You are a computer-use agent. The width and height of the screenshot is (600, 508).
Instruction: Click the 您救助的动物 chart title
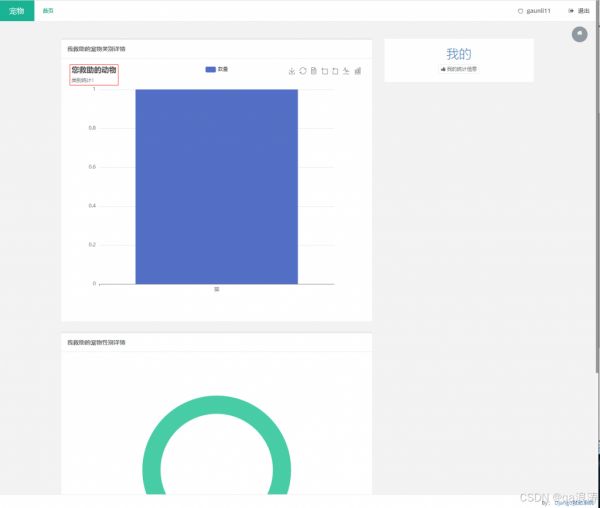click(94, 70)
